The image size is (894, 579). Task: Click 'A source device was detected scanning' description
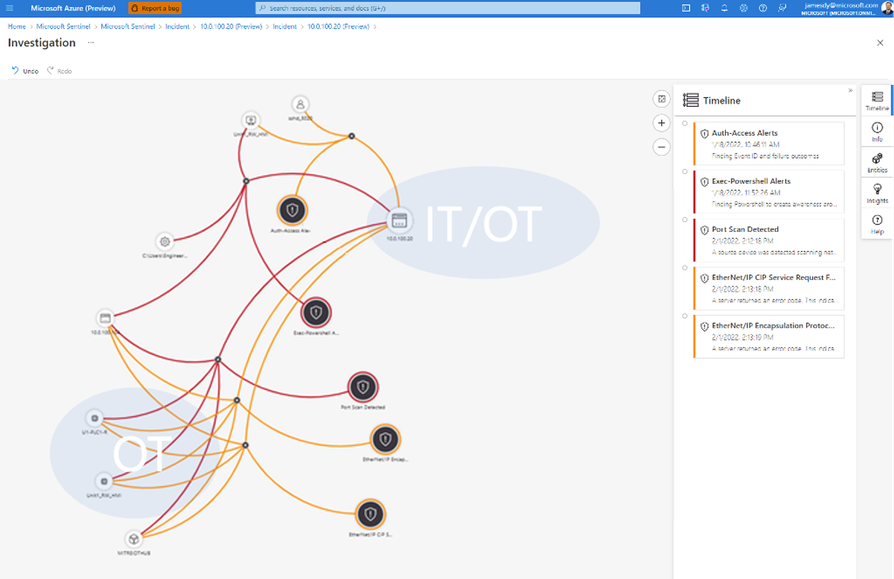tap(774, 252)
